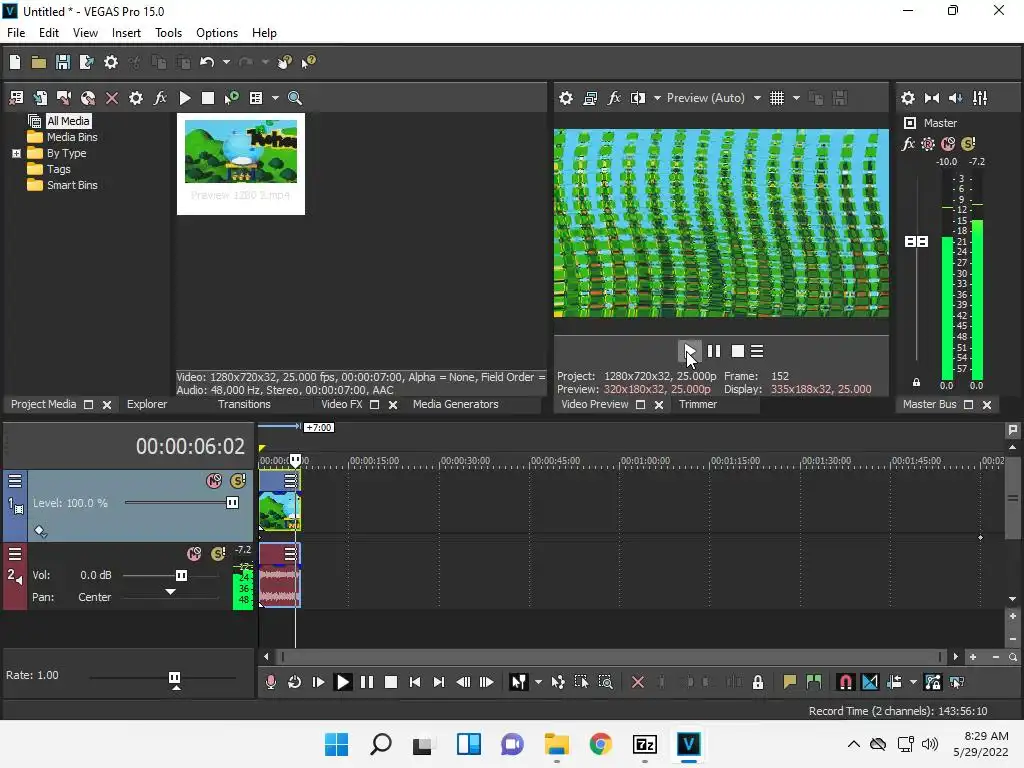Toggle Dim Output speaker icon
The width and height of the screenshot is (1024, 768).
[x=955, y=98]
